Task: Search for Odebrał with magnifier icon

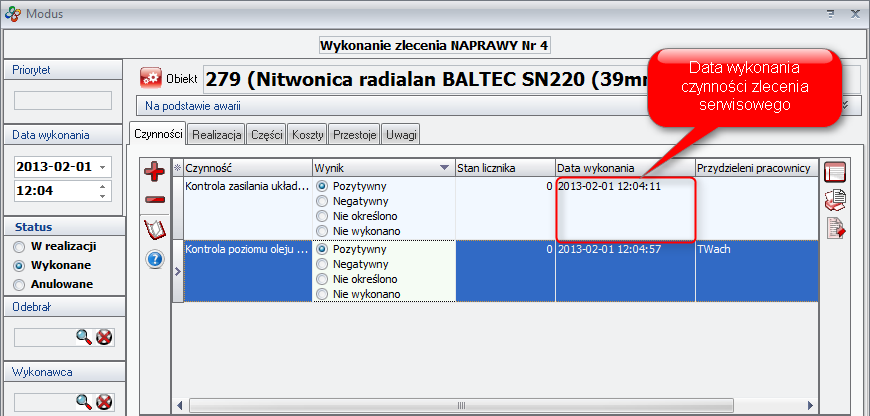Action: pos(84,337)
